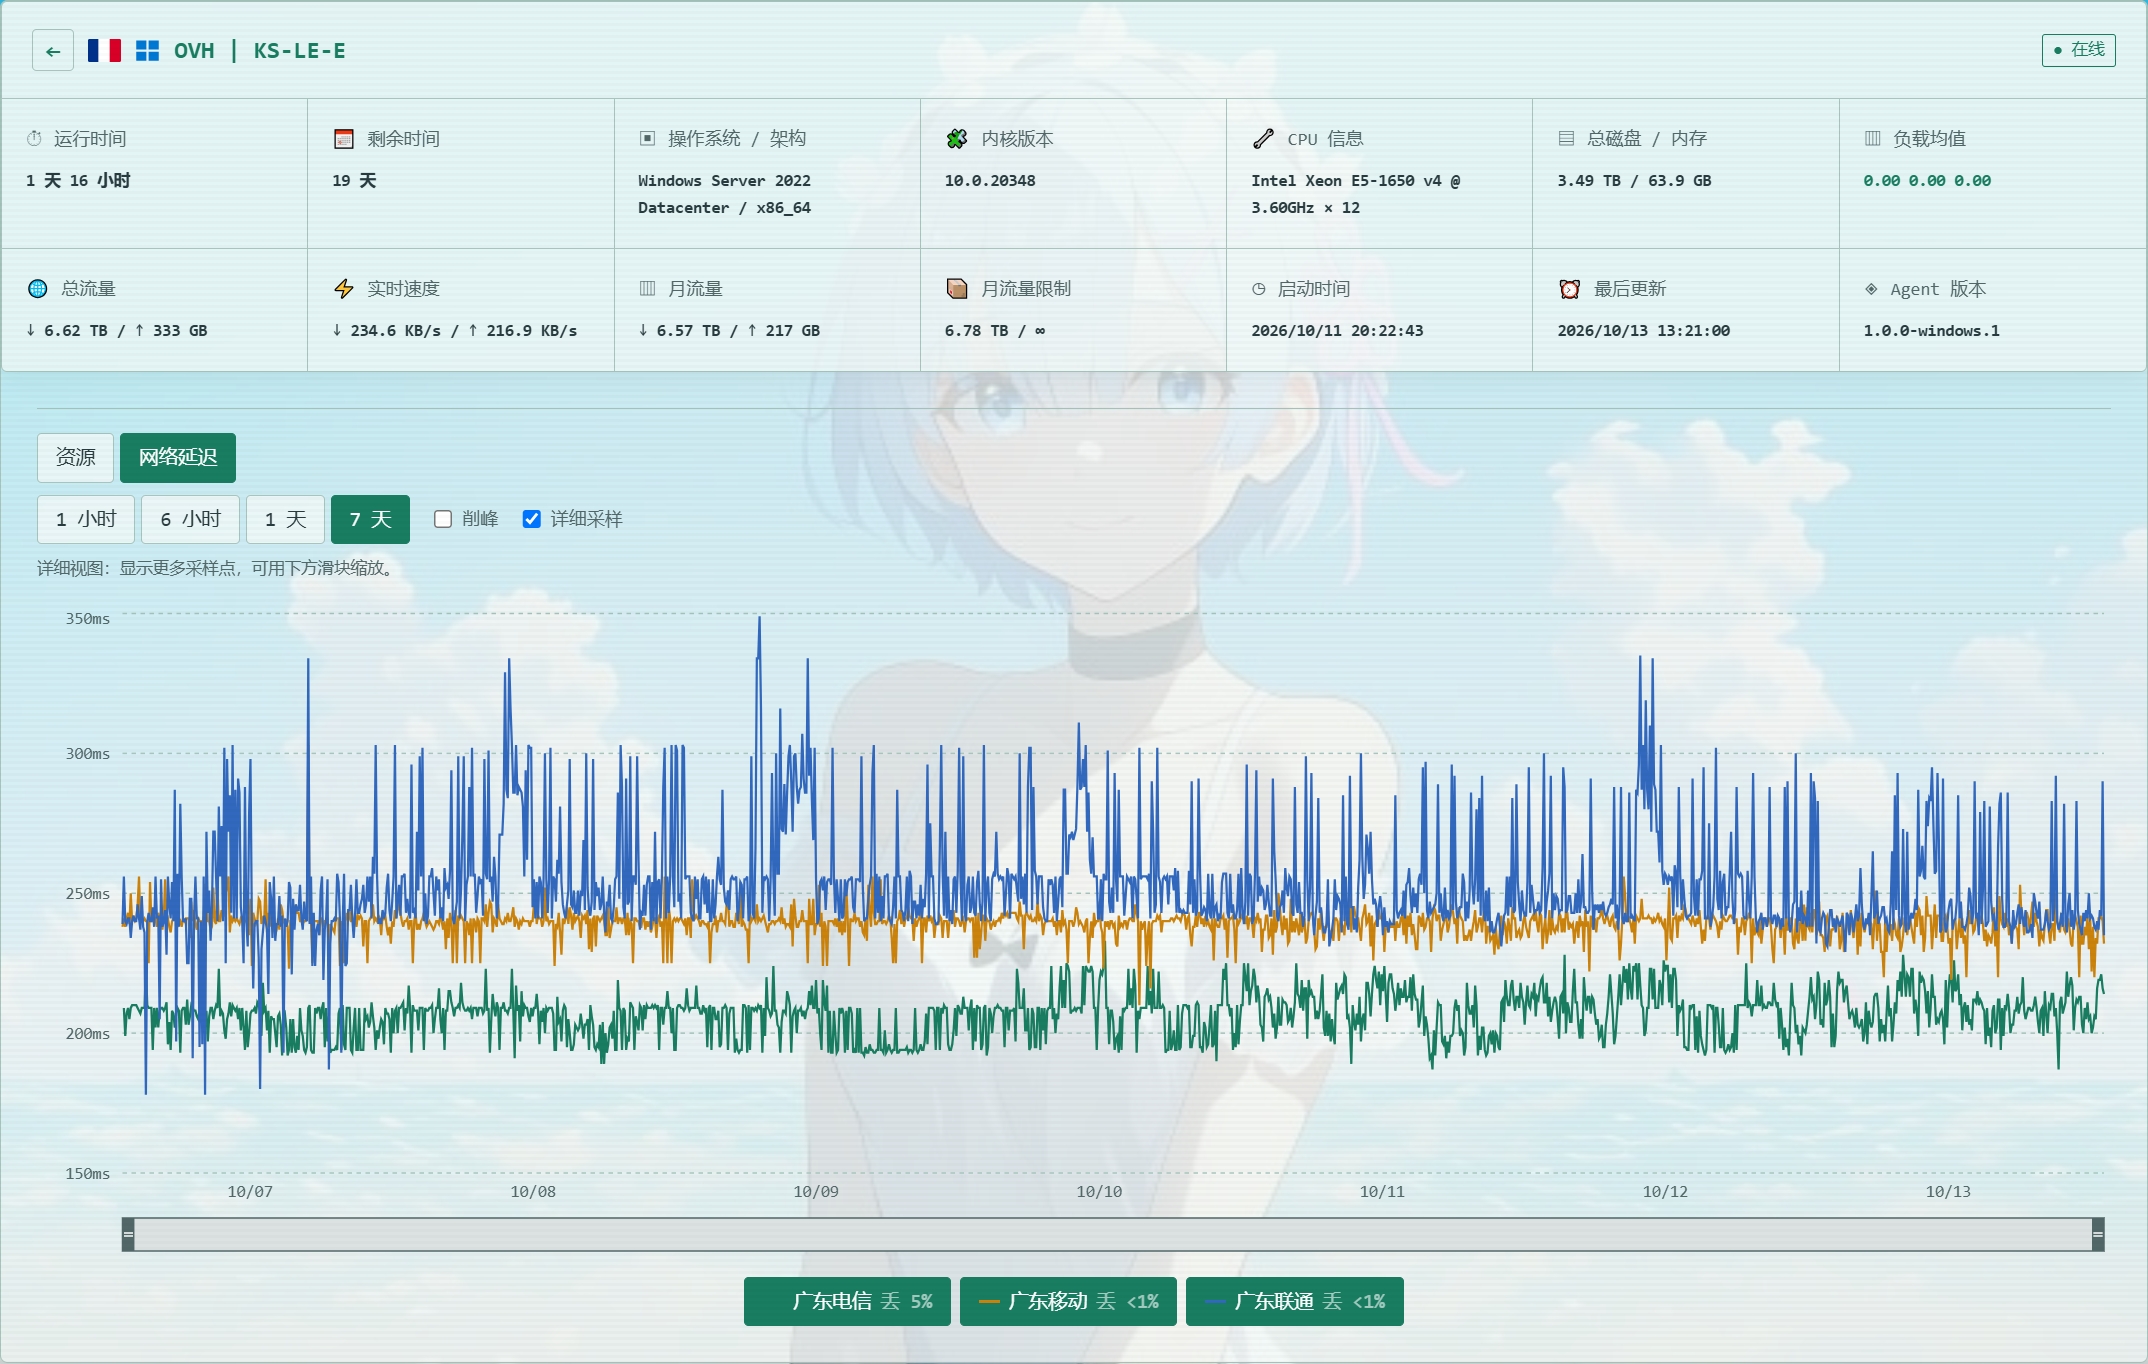Click the Windows logo icon
Screen dimensions: 2148x1364
click(147, 51)
